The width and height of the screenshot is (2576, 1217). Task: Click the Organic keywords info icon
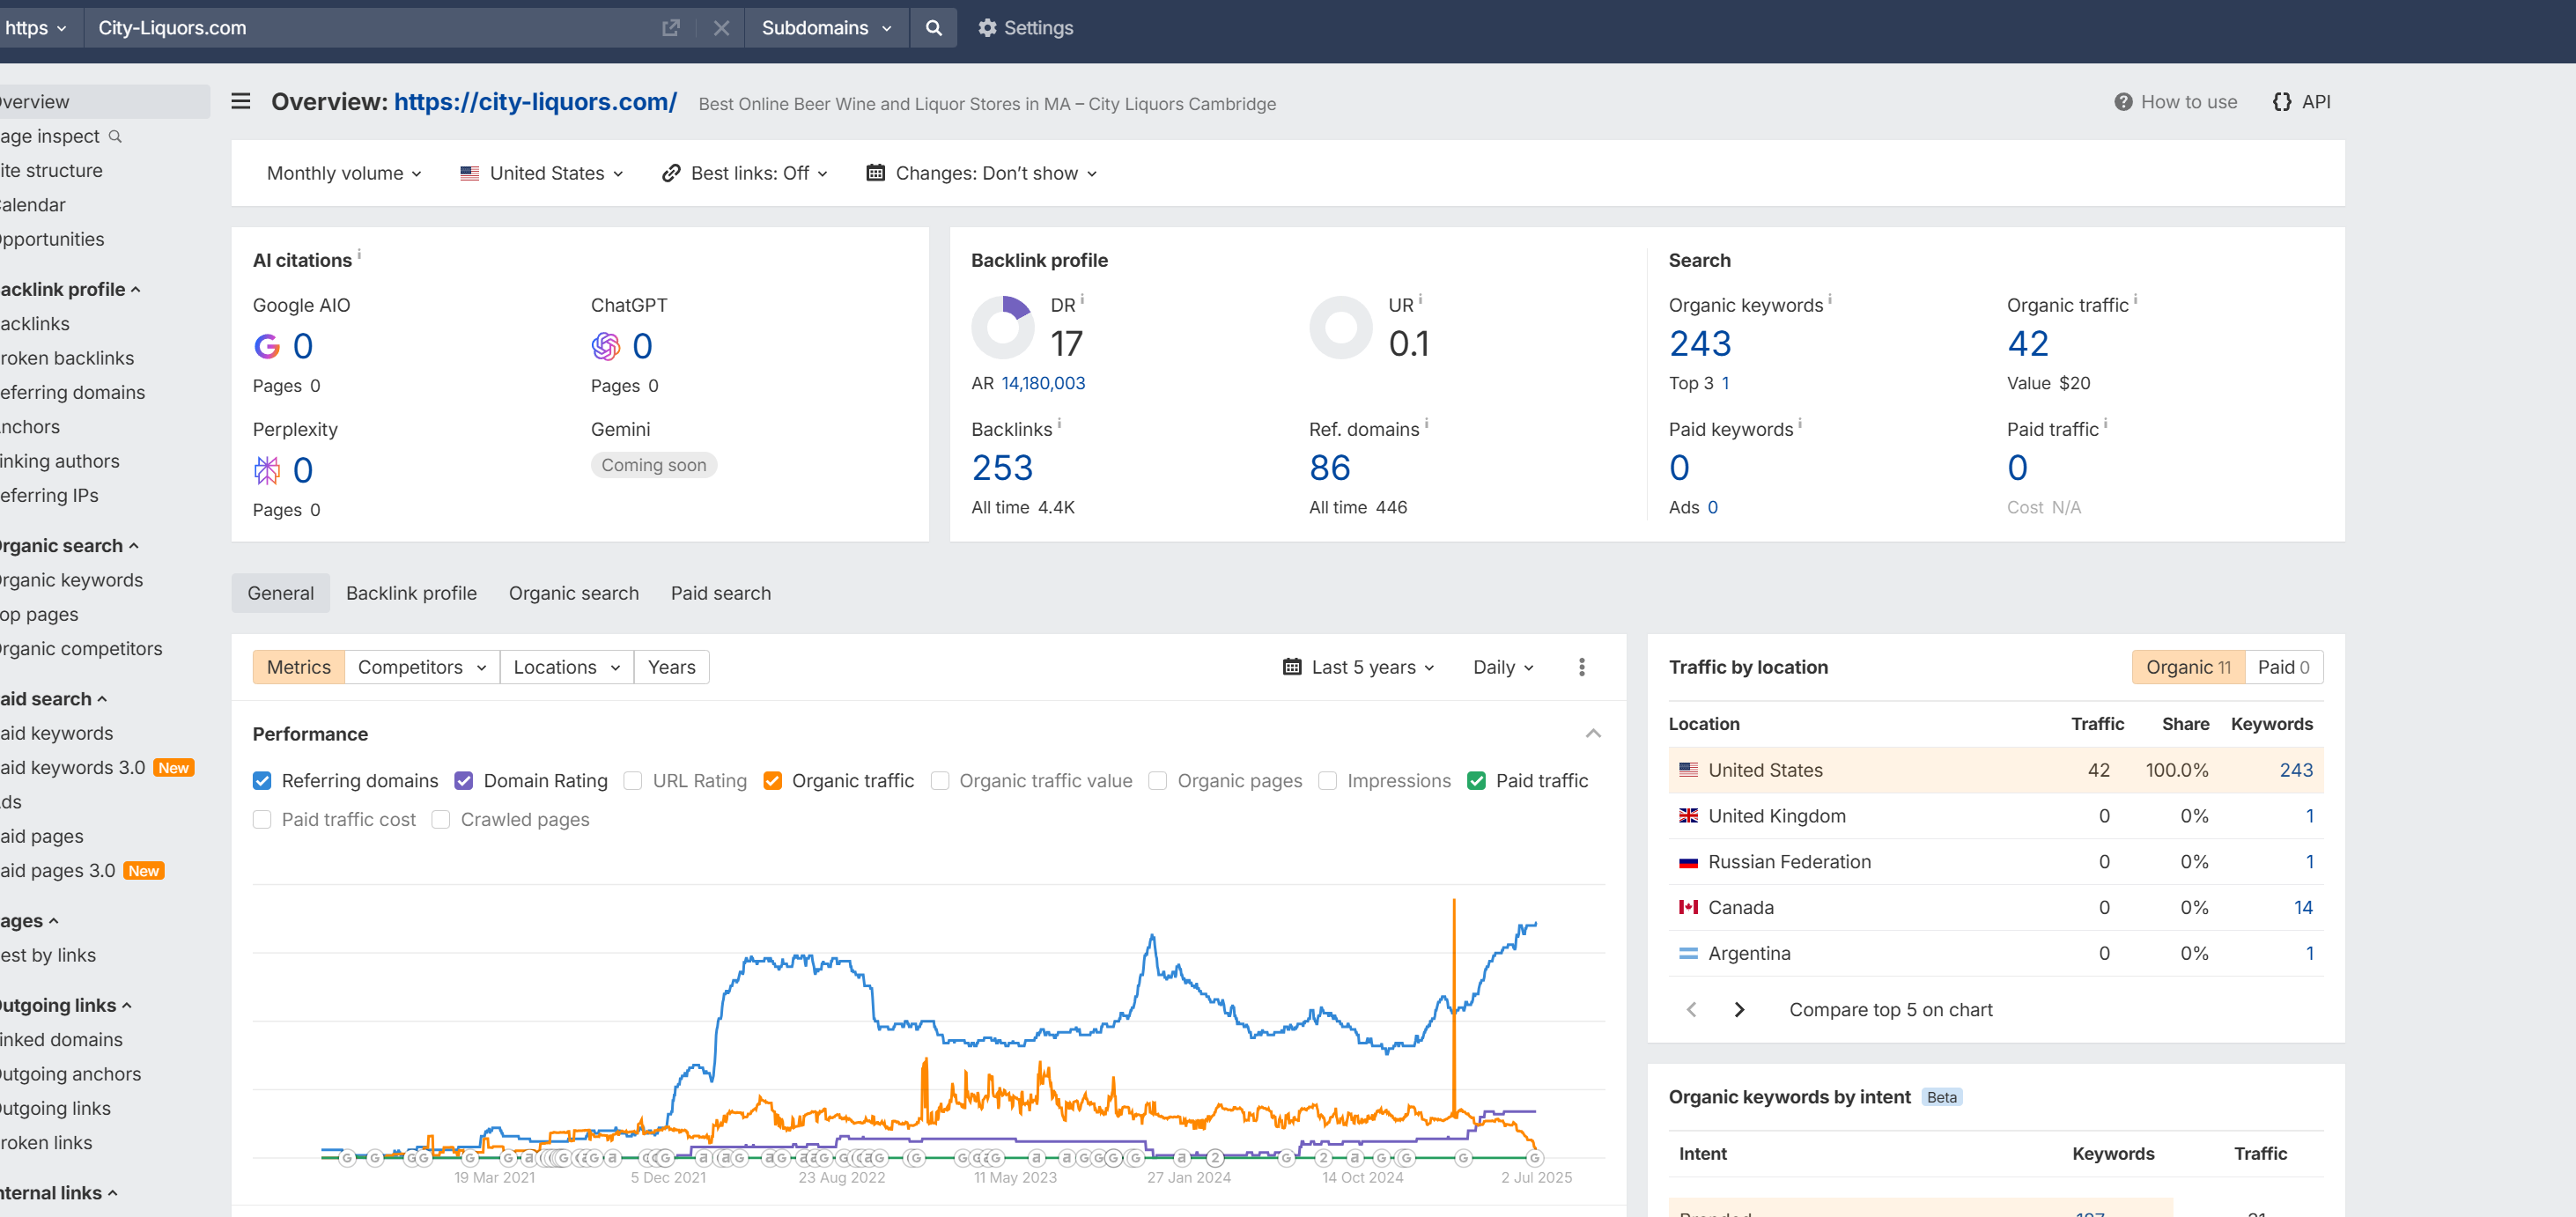point(1830,299)
